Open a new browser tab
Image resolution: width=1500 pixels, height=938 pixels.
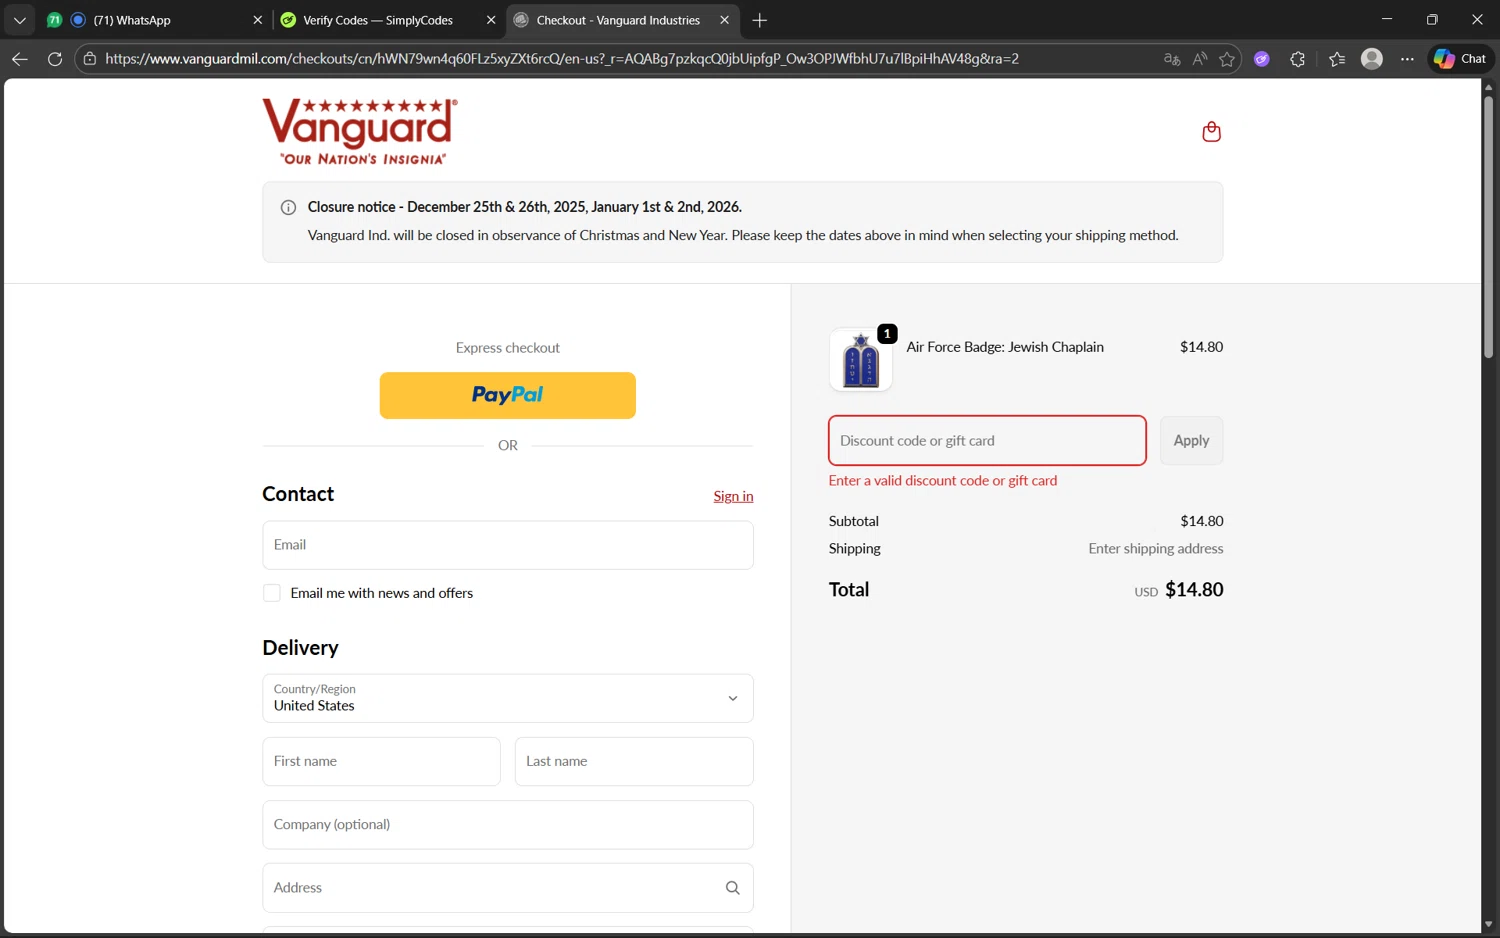tap(760, 20)
